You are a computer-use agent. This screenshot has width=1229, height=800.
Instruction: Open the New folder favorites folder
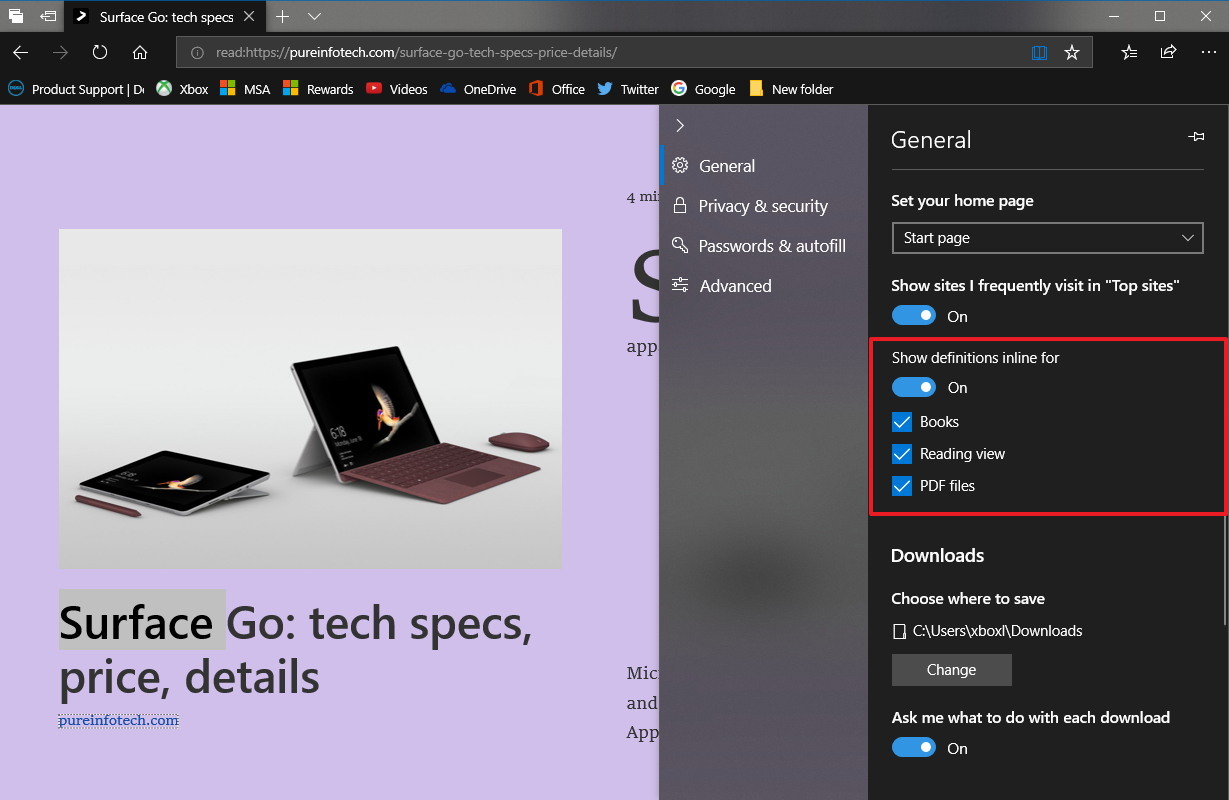click(x=790, y=89)
